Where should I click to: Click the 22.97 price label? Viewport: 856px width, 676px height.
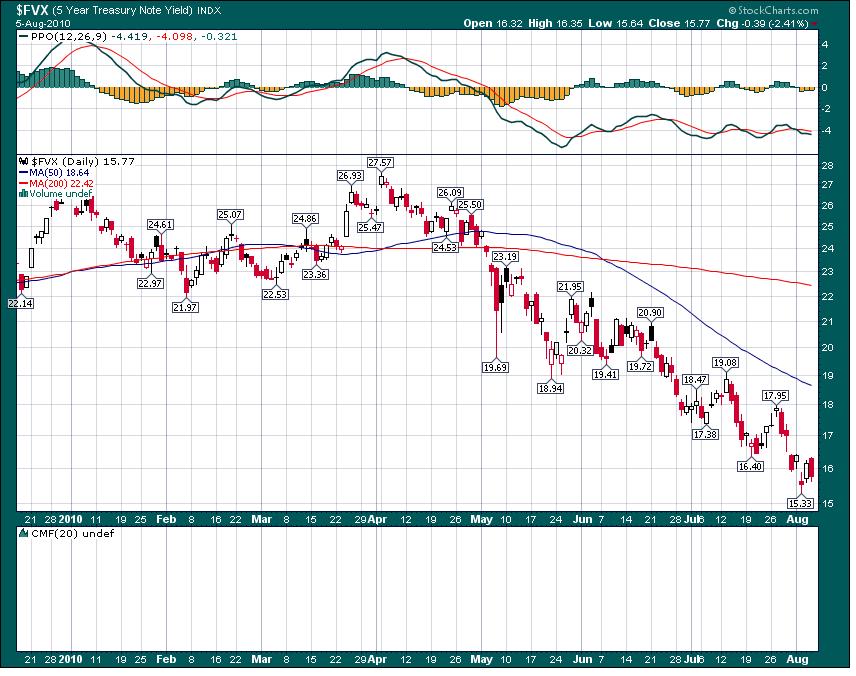(x=150, y=283)
